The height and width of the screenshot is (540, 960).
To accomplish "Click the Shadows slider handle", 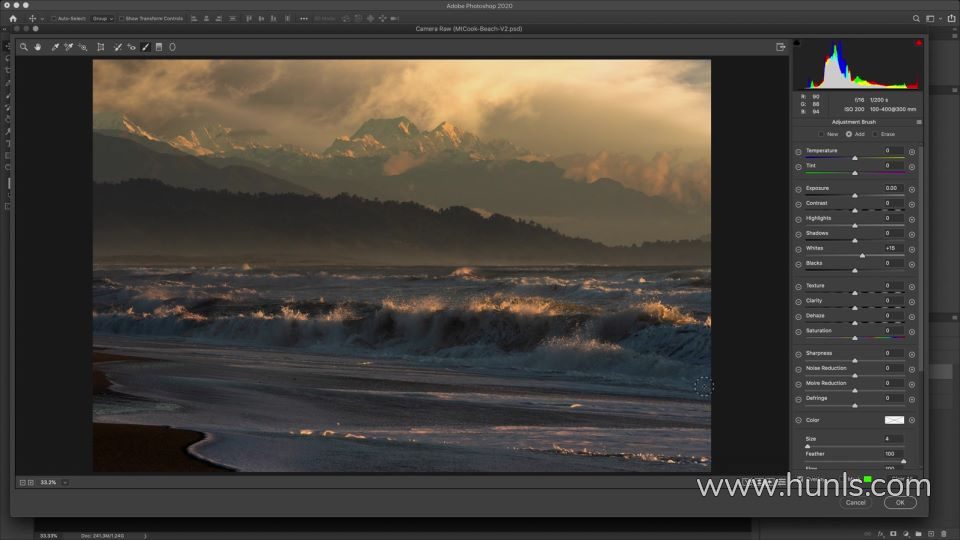I will (x=855, y=240).
